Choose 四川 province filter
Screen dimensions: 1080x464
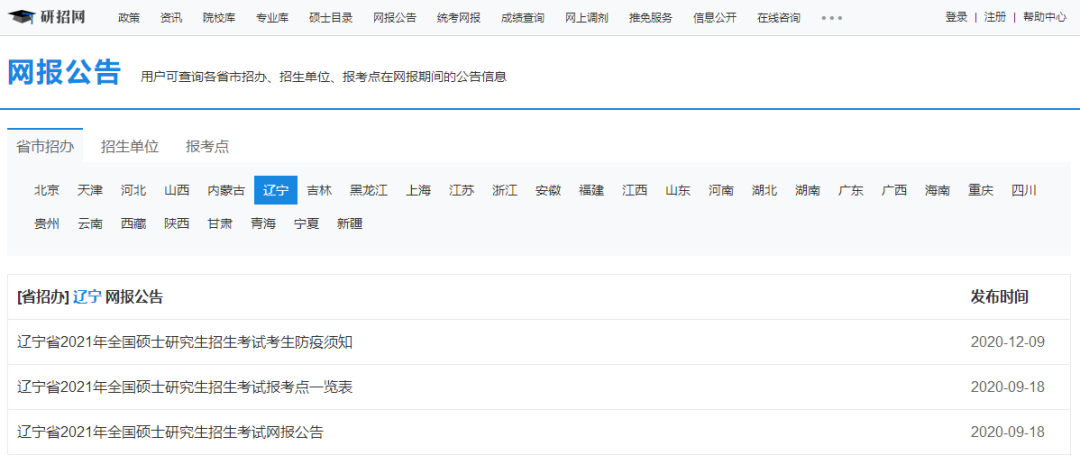[1024, 191]
